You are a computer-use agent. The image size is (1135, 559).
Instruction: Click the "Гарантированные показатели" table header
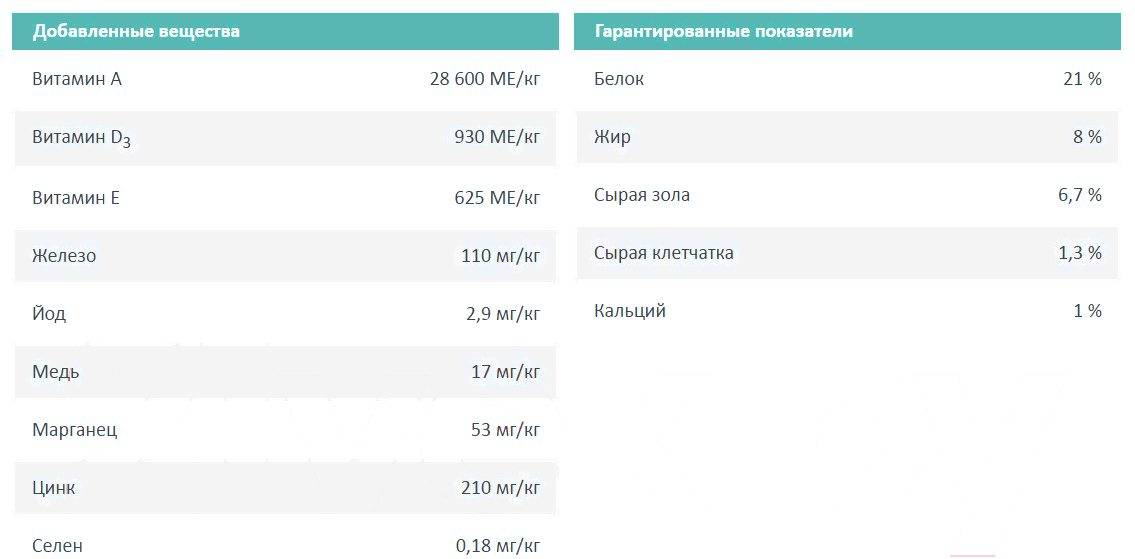(723, 31)
